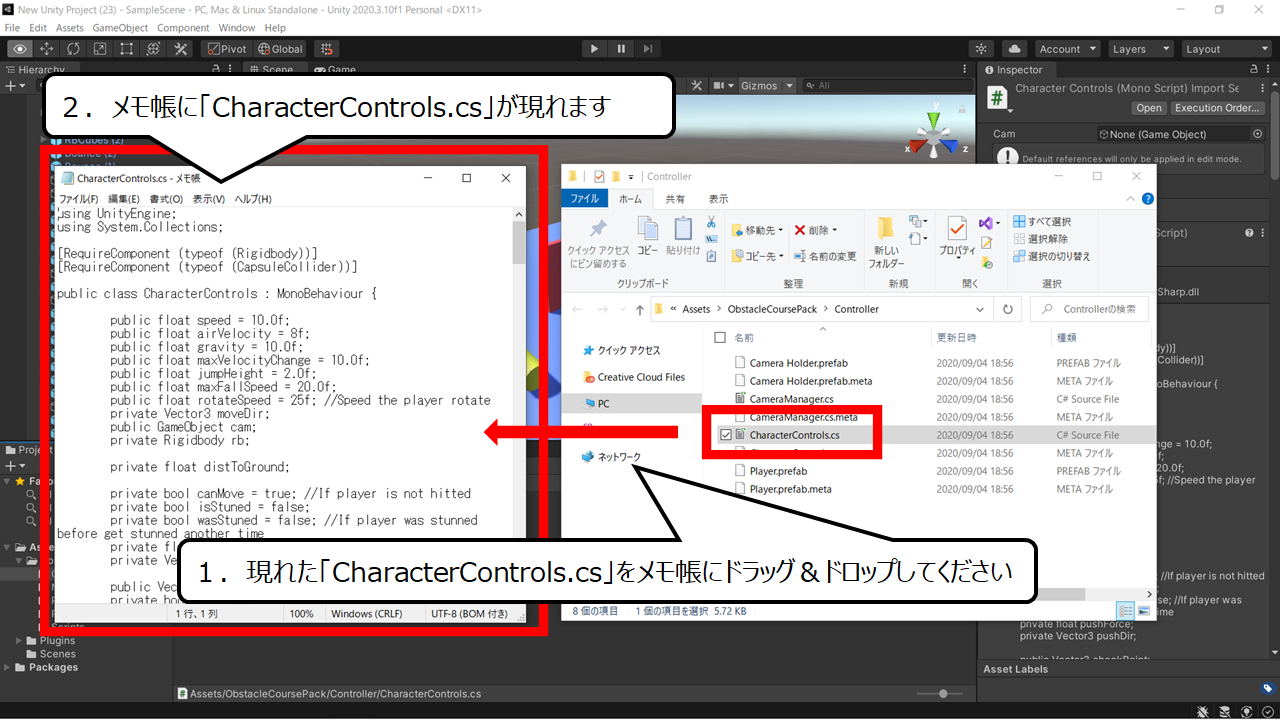The image size is (1280, 720).
Task: Select the Scale tool in Unity toolbar
Action: [100, 48]
